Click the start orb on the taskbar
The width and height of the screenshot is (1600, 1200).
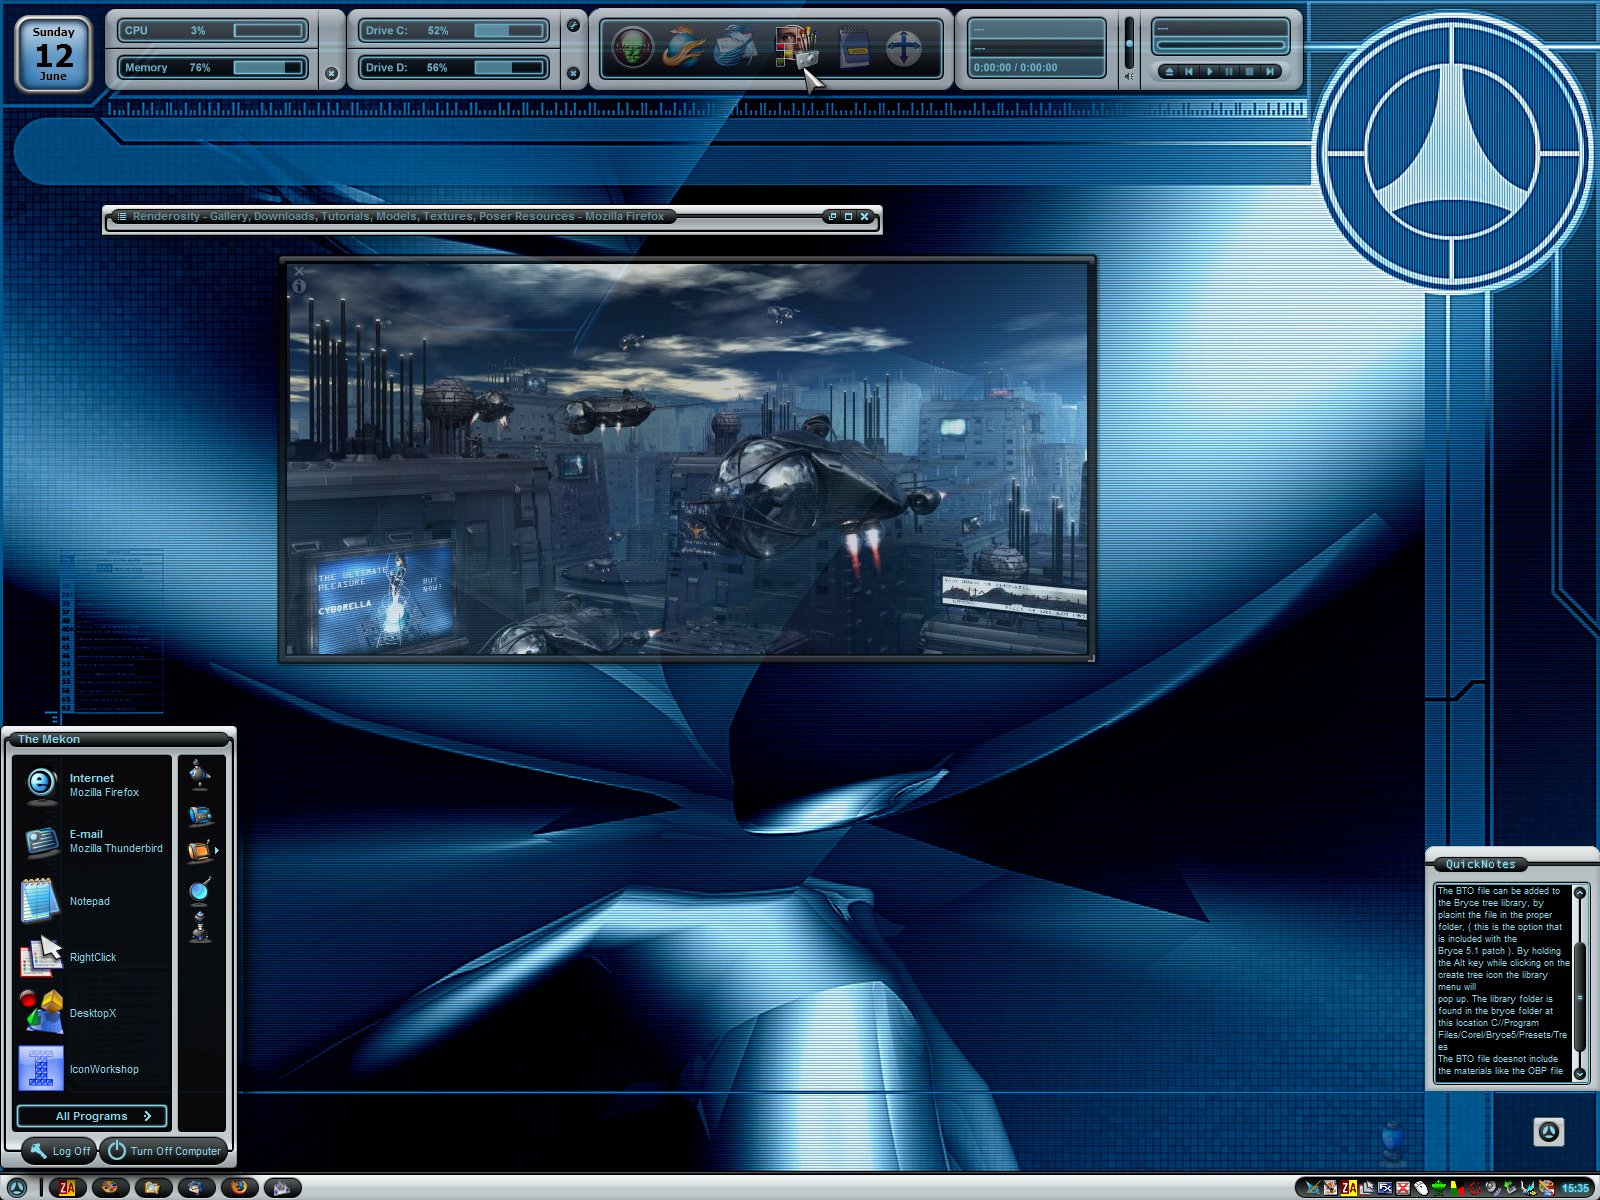18,1187
